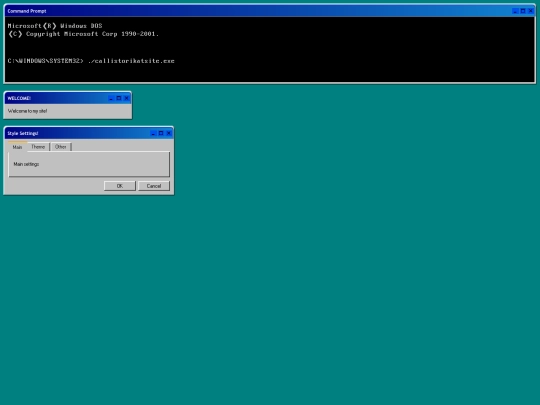
Task: Click the 'Microsoft(R) Windows DOS' line
Action: (x=55, y=26)
